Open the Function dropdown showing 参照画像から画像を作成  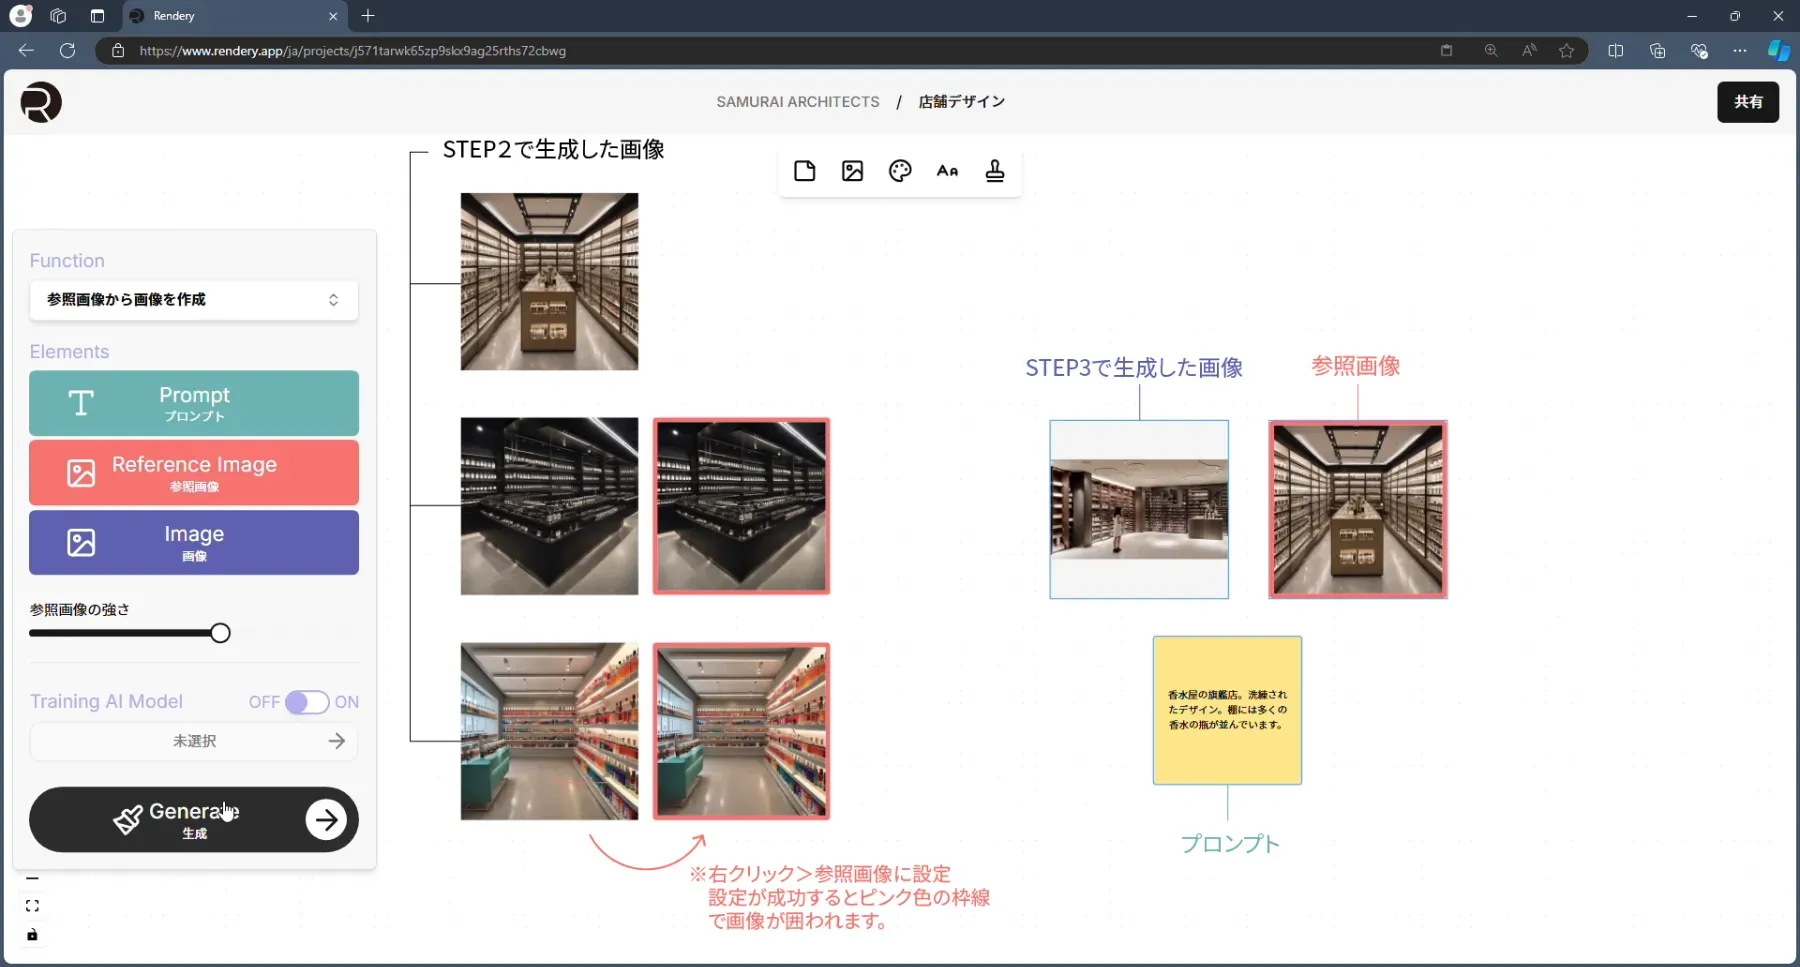tap(192, 300)
